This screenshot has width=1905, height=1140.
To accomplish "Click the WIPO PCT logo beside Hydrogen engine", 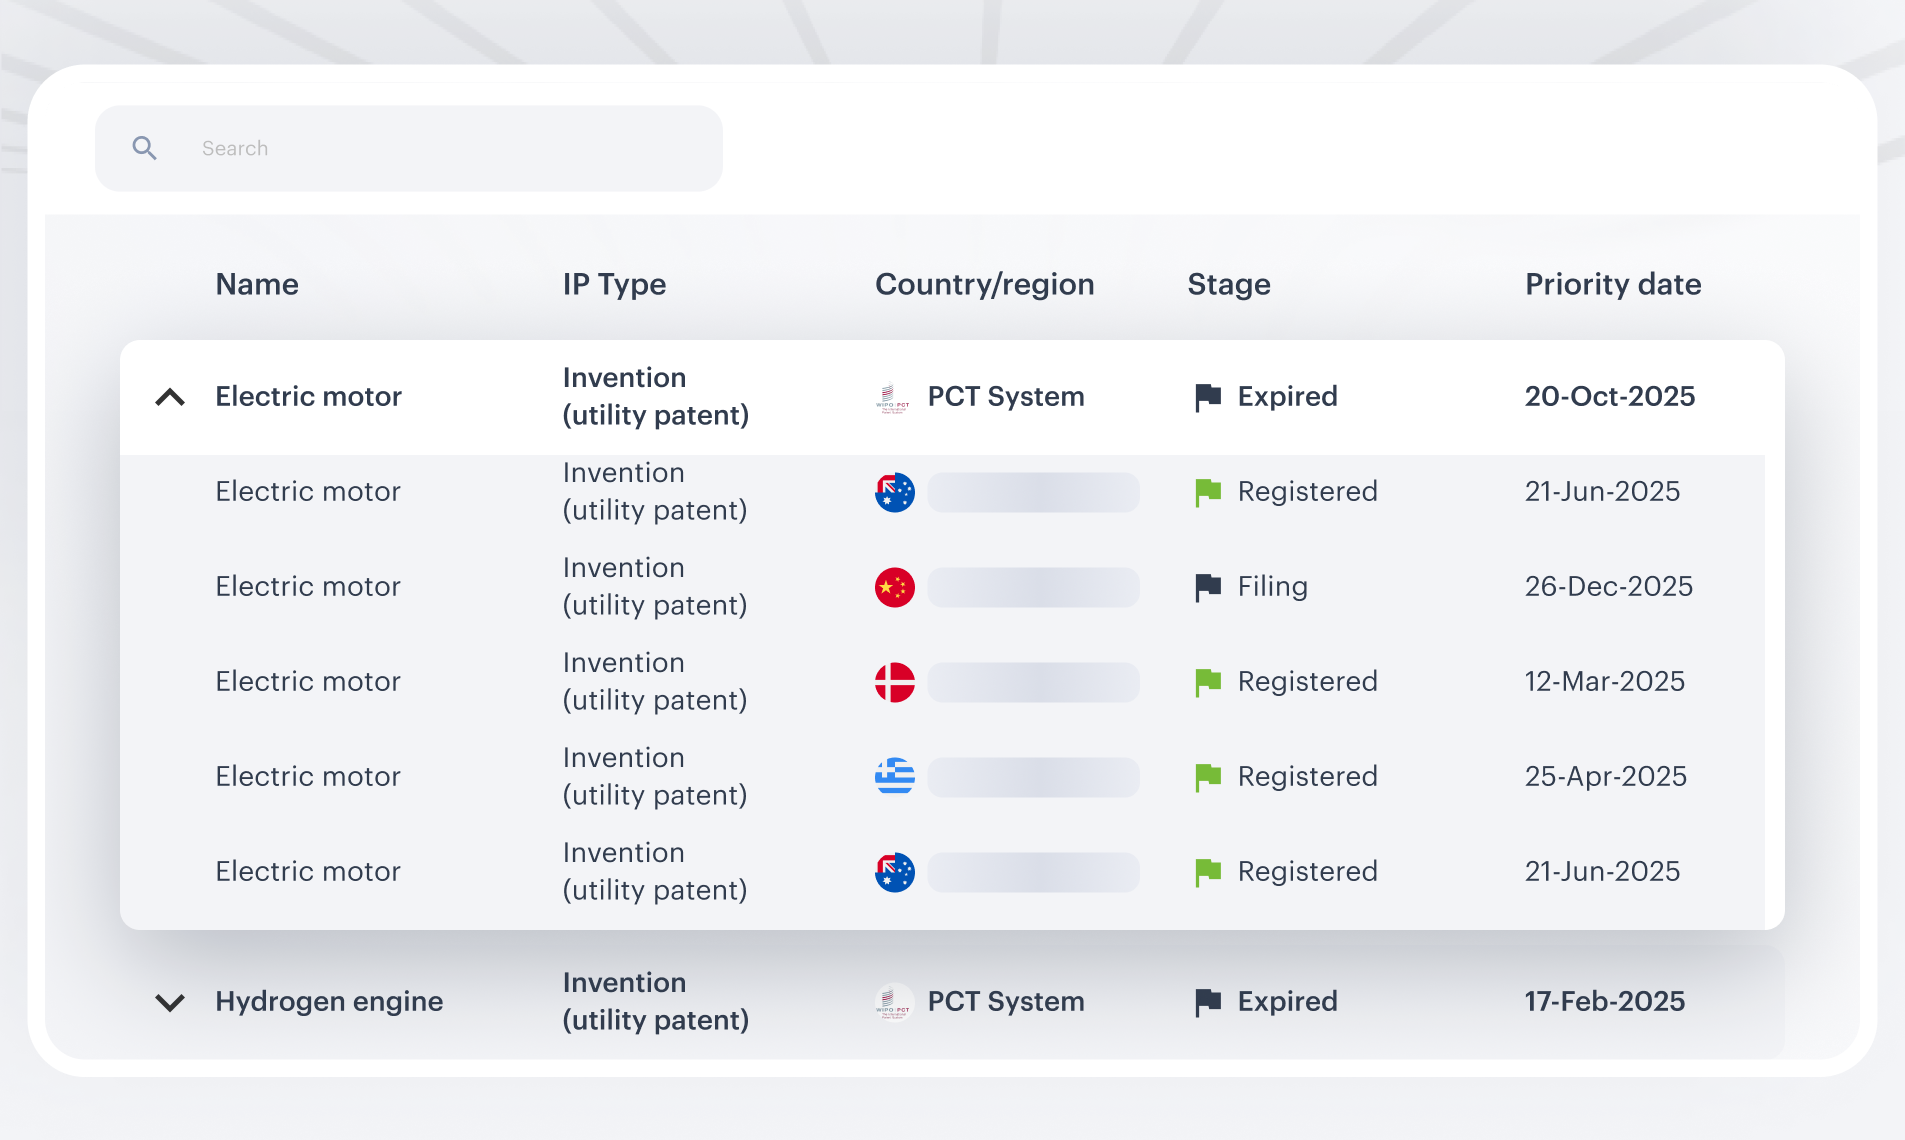I will pos(892,1002).
